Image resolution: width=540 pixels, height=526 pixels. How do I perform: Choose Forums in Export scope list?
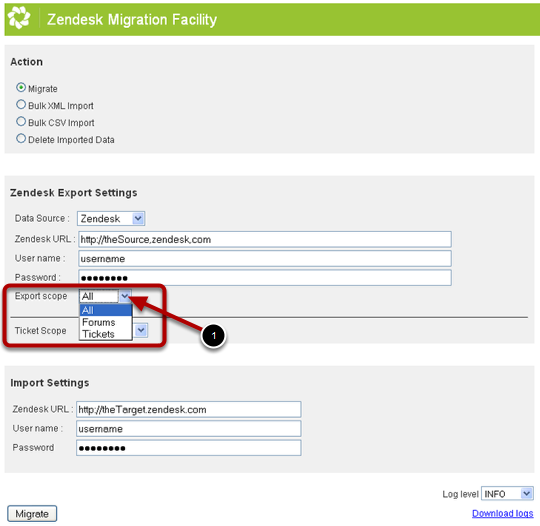point(106,322)
